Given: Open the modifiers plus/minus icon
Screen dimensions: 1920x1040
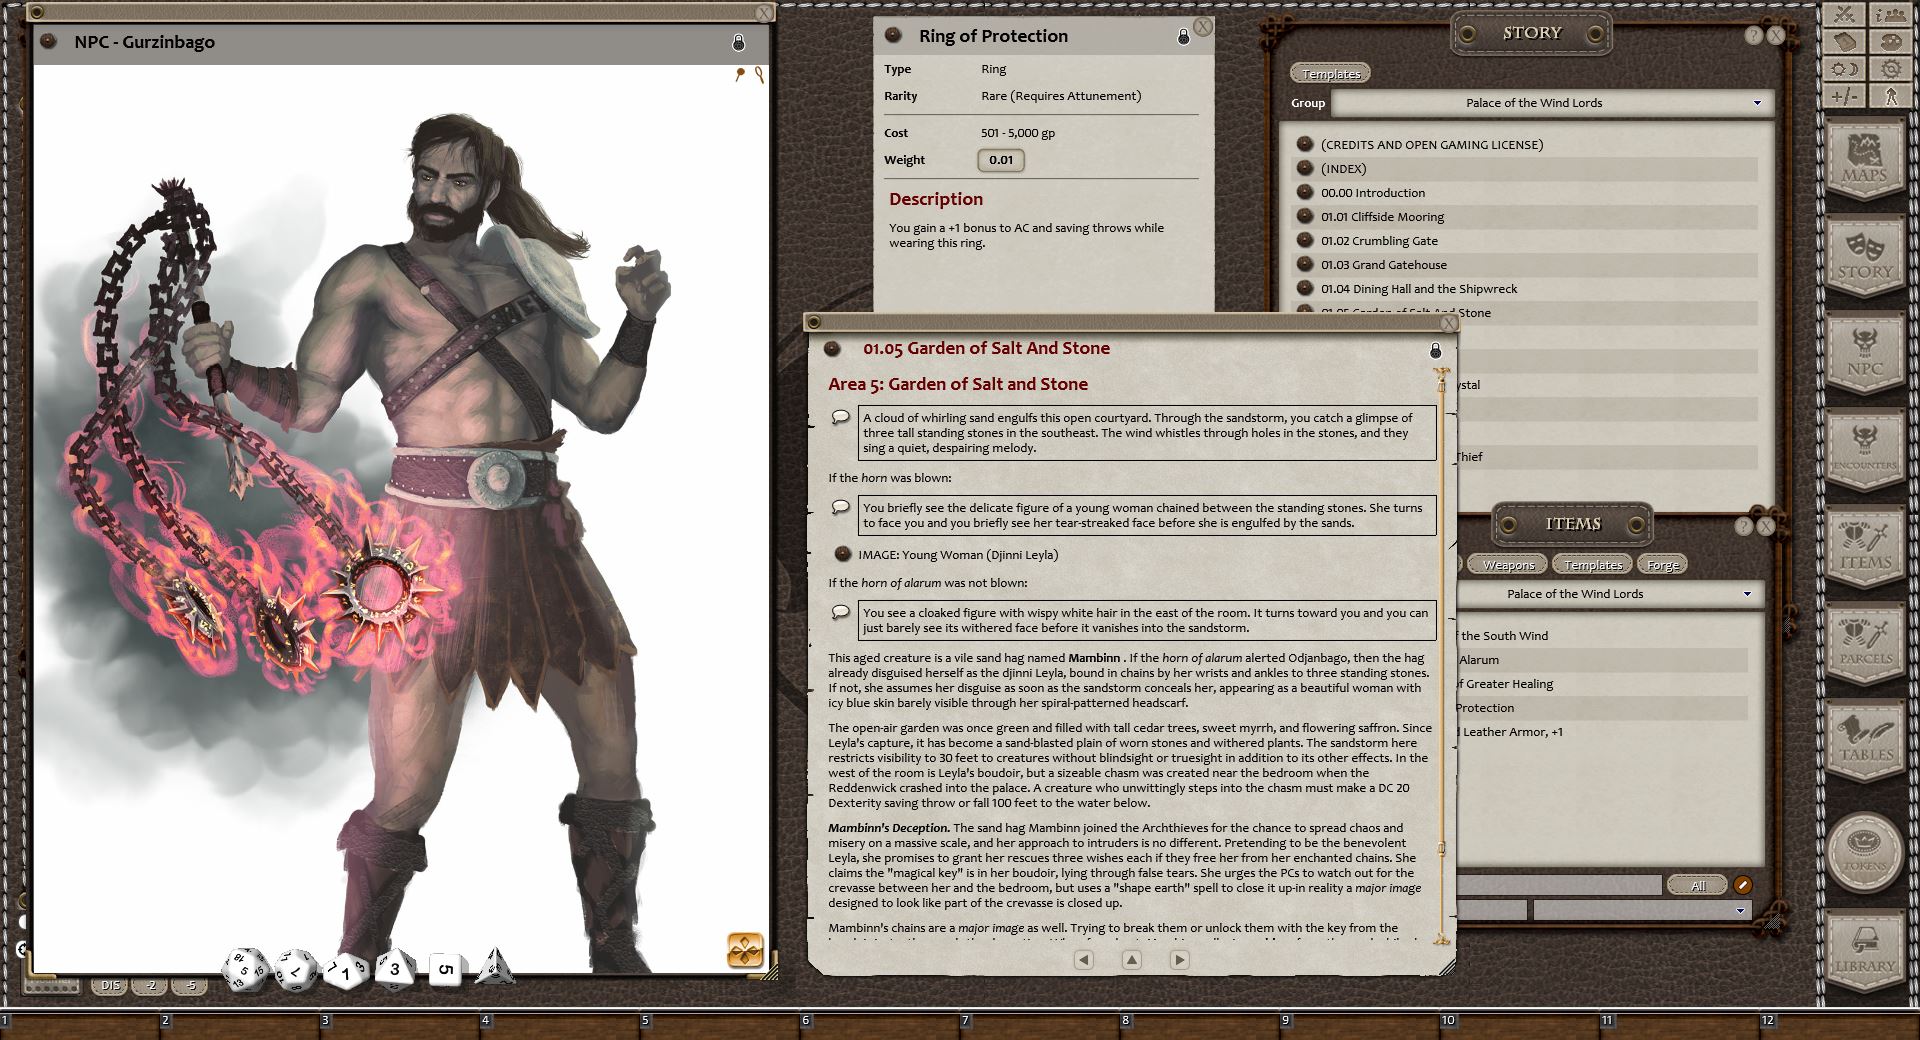Looking at the screenshot, I should (x=1845, y=96).
